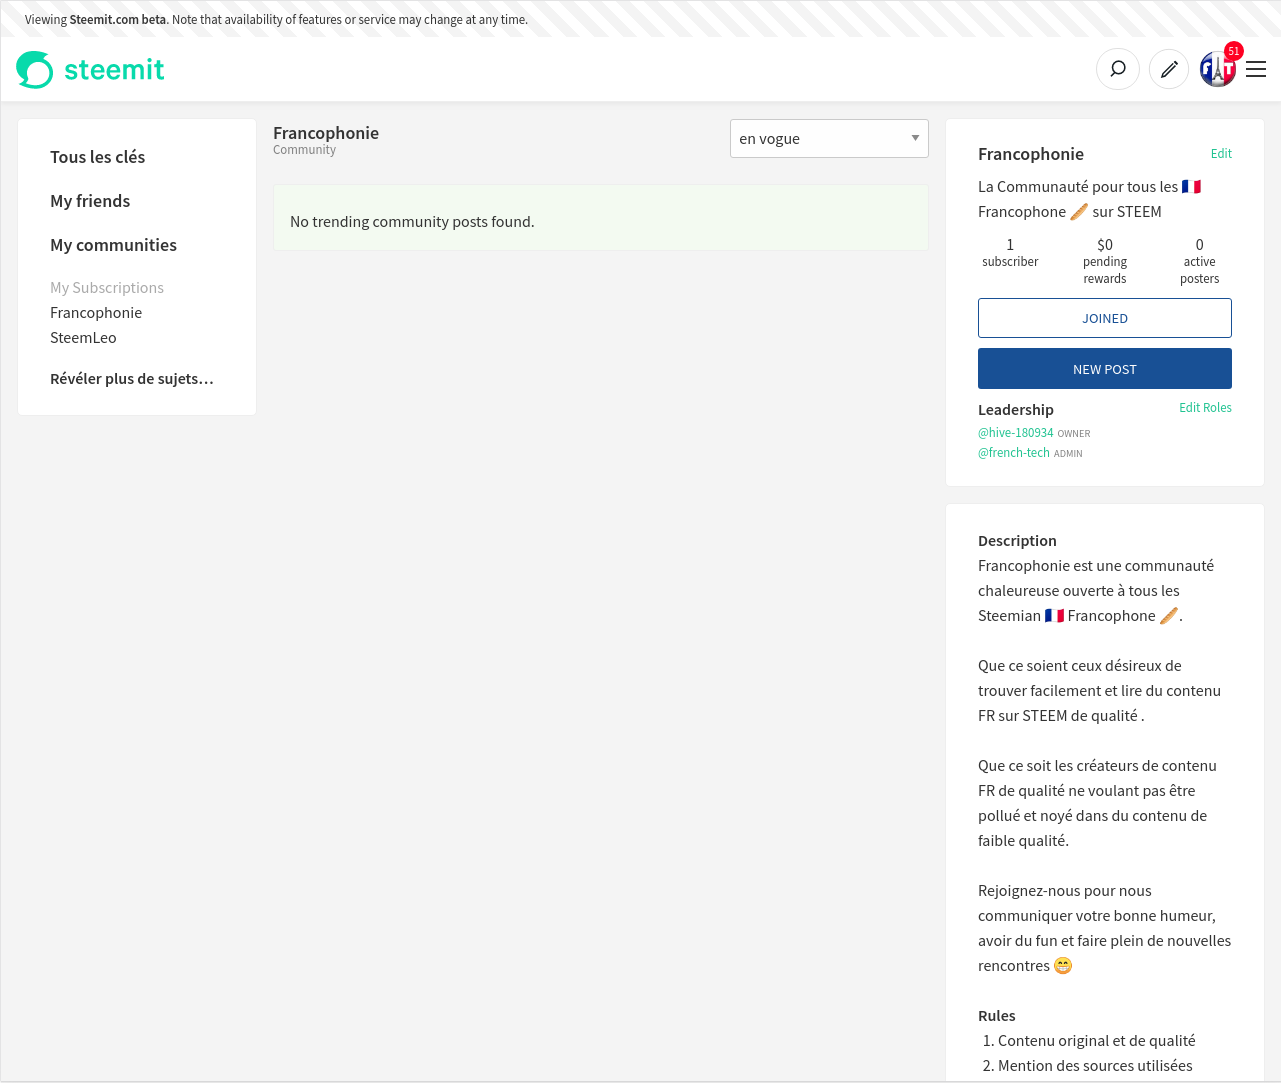The width and height of the screenshot is (1281, 1083).
Task: Click the 'My Subscriptions' label
Action: click(x=107, y=288)
